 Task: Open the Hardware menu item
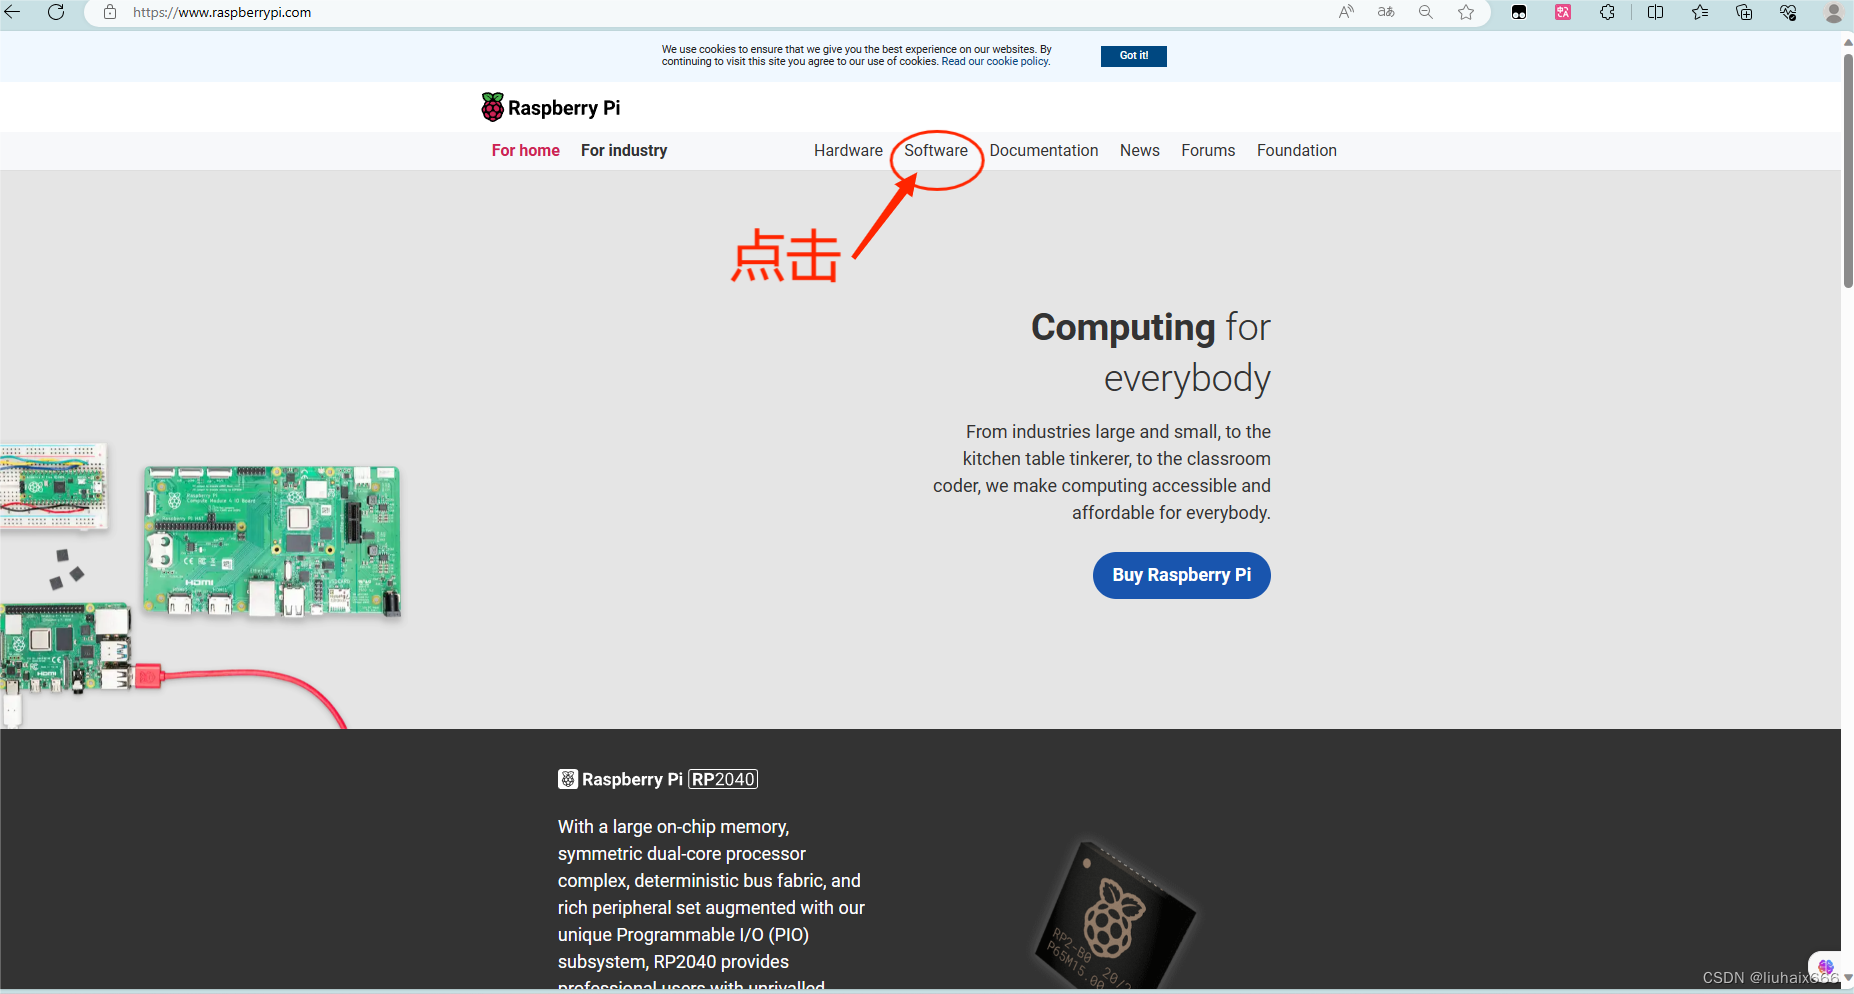[848, 150]
